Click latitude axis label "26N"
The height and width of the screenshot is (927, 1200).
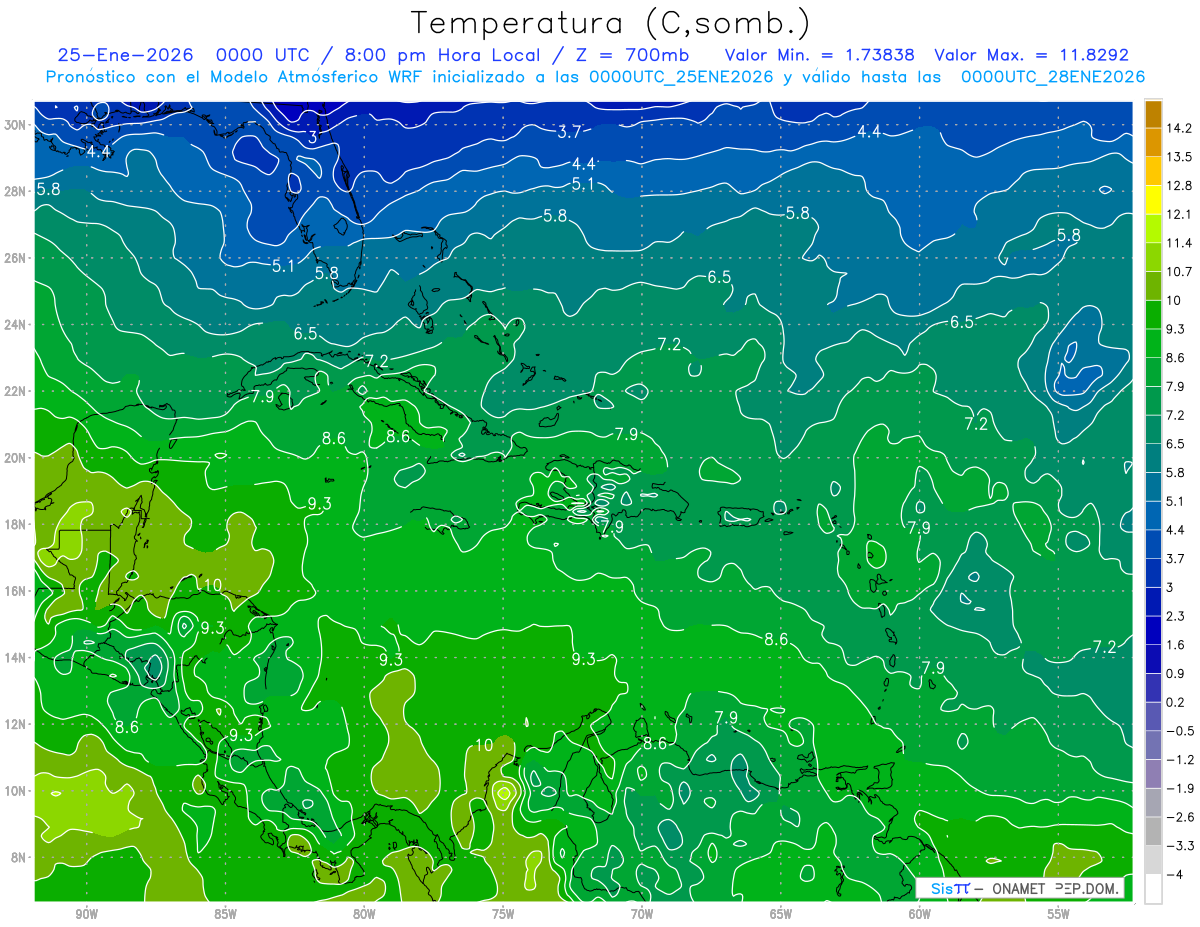coord(16,257)
